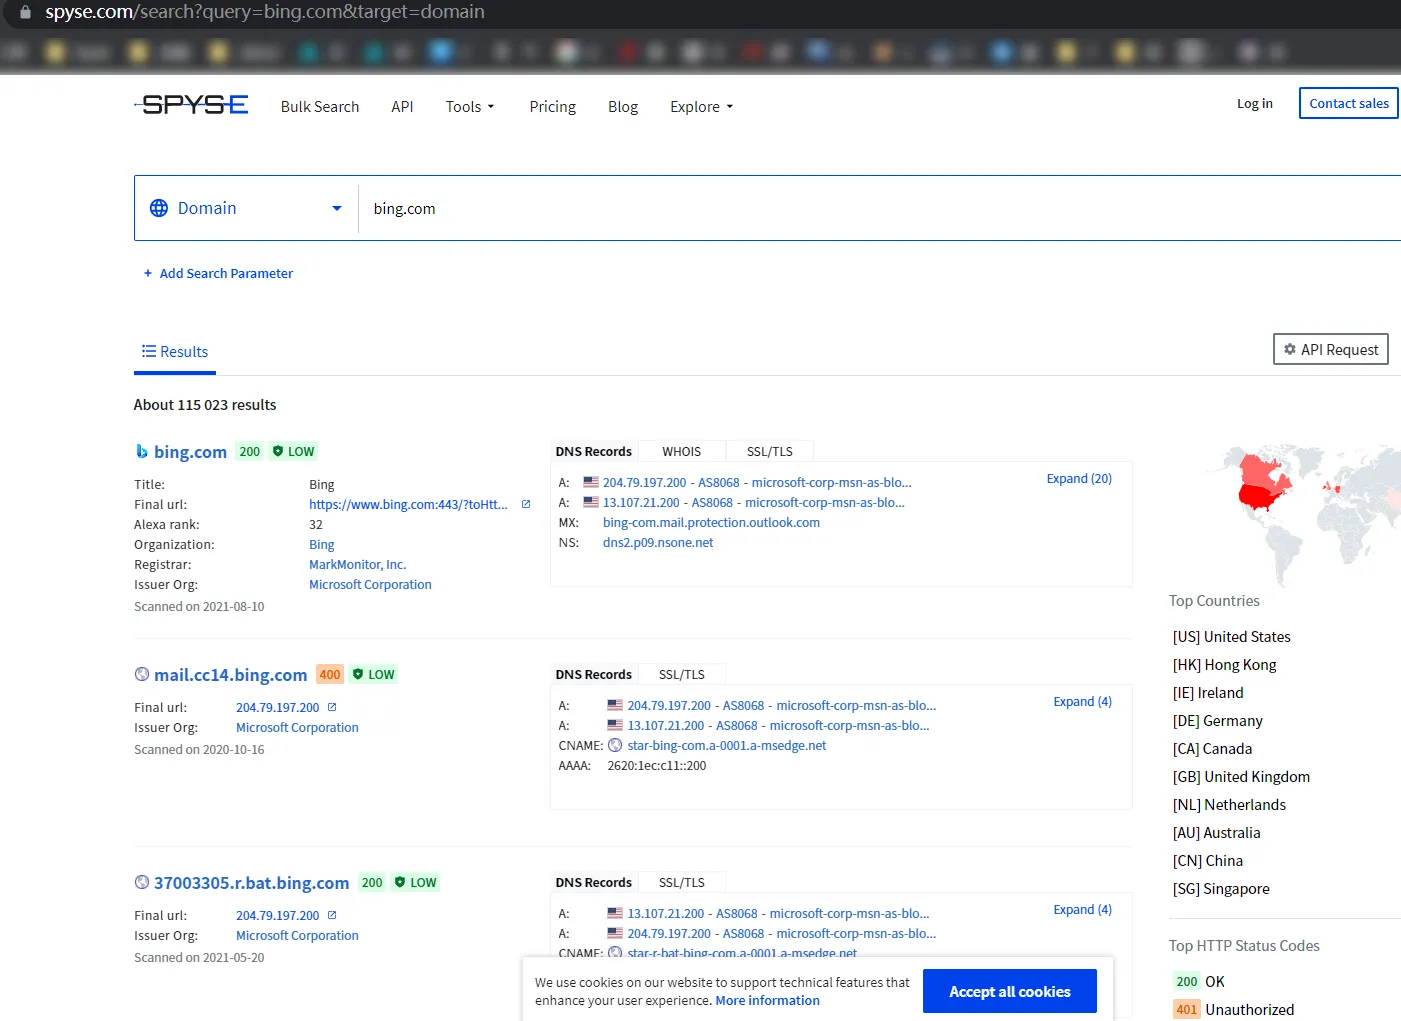Click the 400 status badge on mail.cc14.bing.com

click(x=330, y=674)
